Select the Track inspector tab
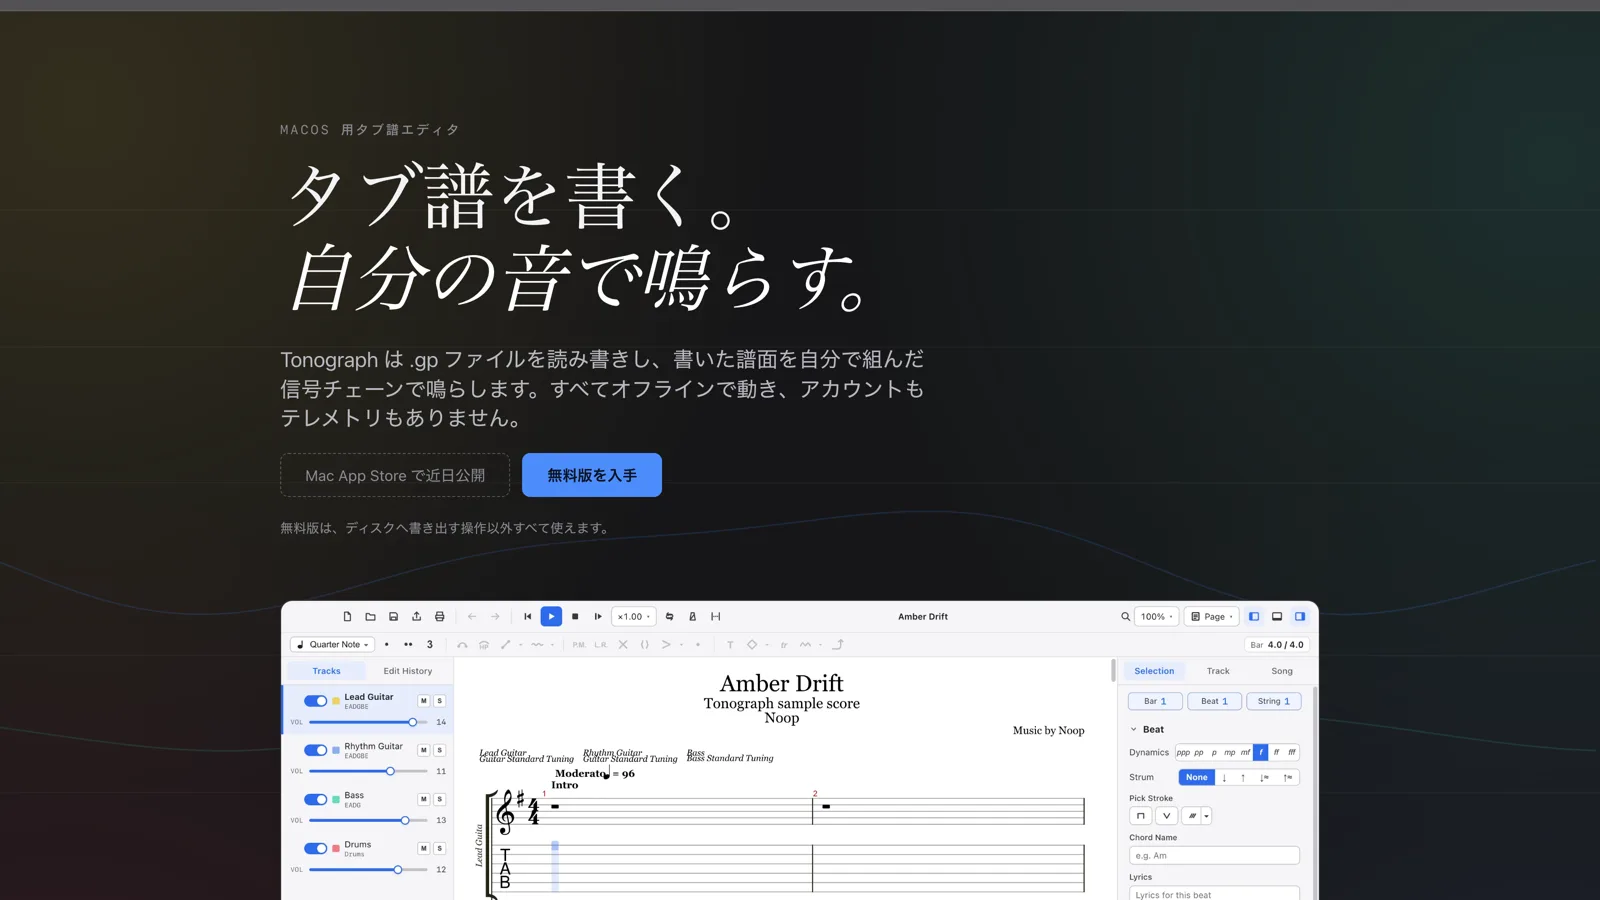The width and height of the screenshot is (1600, 900). [1218, 671]
